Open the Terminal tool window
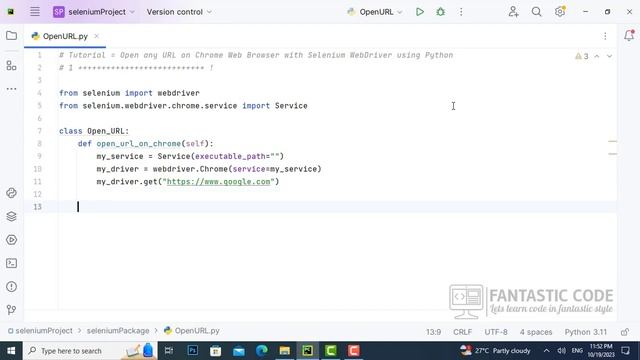Viewport: 640px width, 360px height. tap(11, 263)
